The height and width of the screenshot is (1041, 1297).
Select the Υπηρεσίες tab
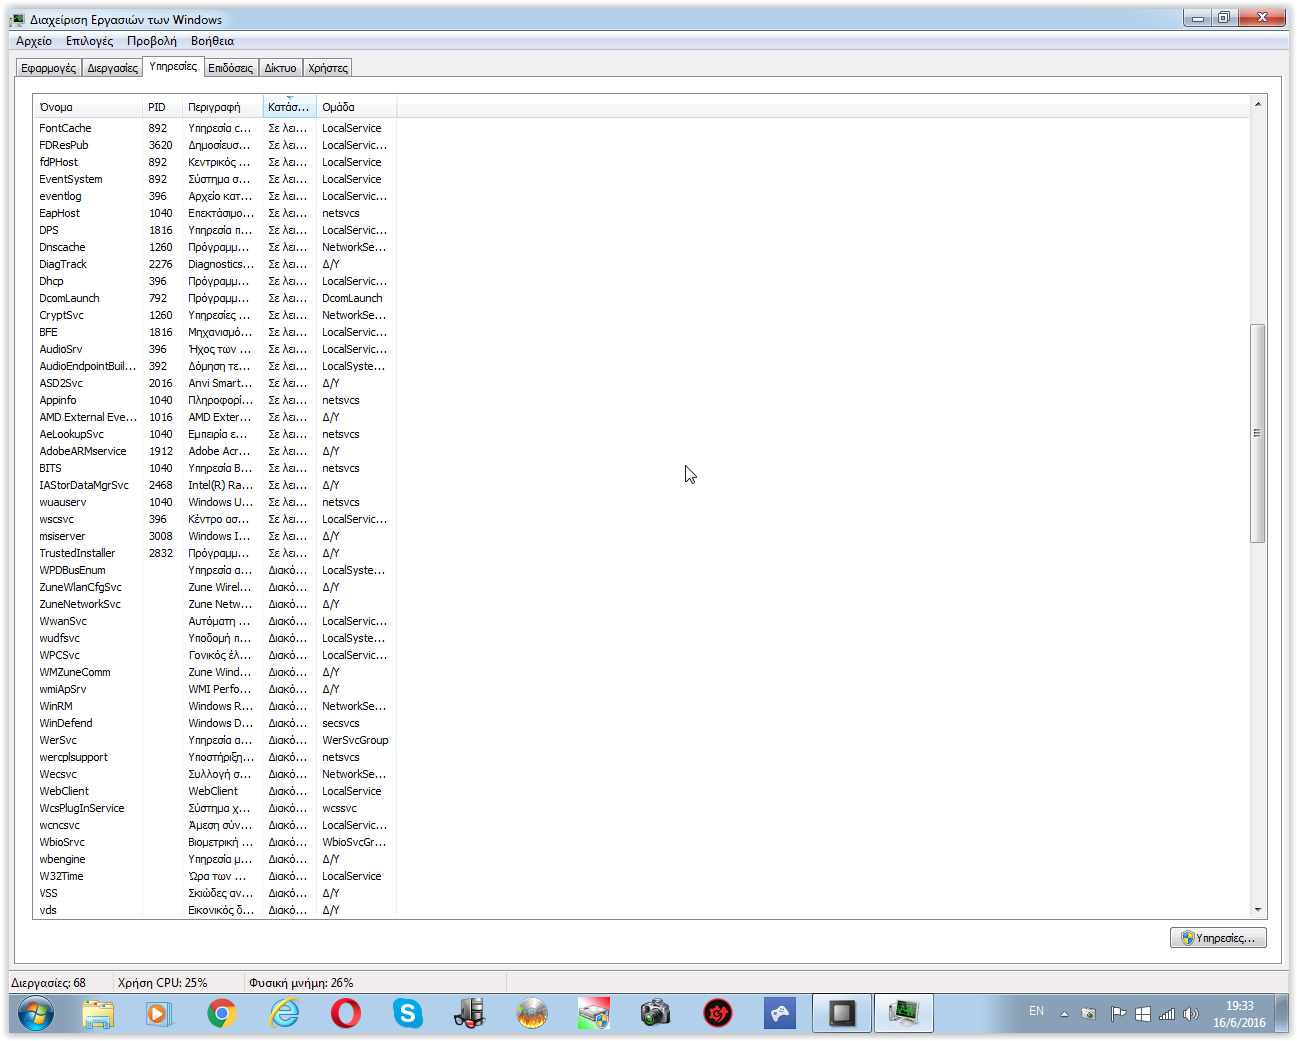(173, 66)
